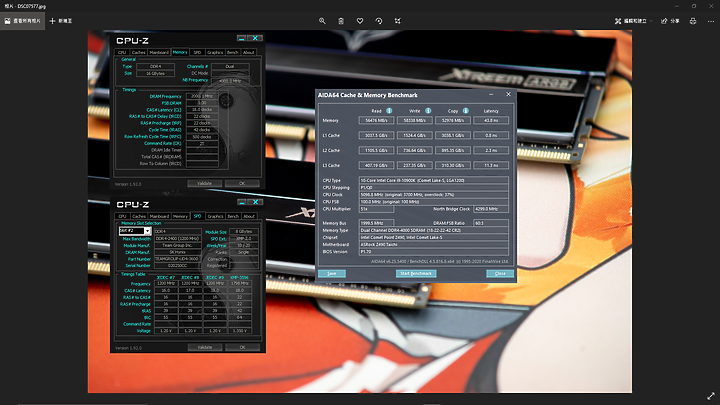Viewport: 720px width, 405px height.
Task: Add photo to favorites with heart icon
Action: (x=360, y=21)
